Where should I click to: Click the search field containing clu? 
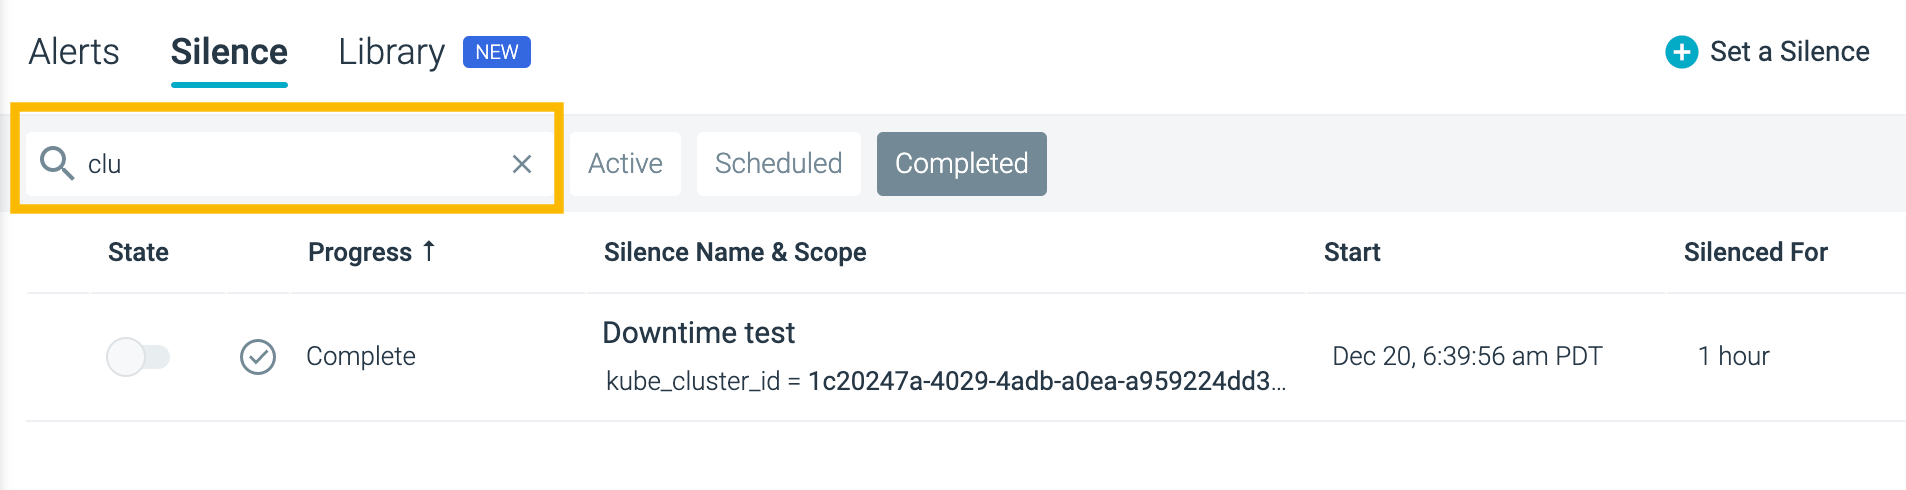tap(288, 164)
